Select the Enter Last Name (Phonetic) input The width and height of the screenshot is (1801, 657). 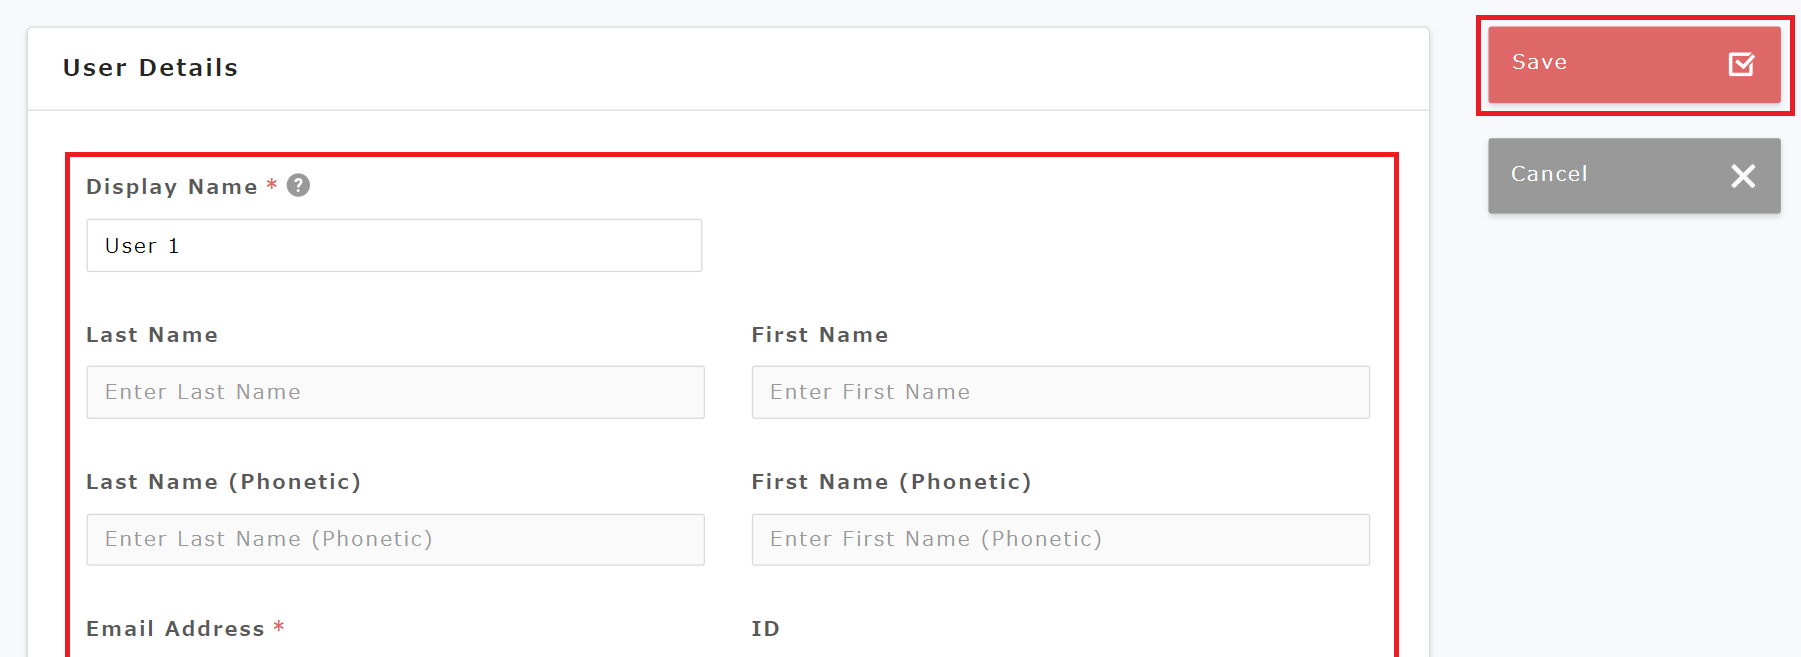pos(395,539)
